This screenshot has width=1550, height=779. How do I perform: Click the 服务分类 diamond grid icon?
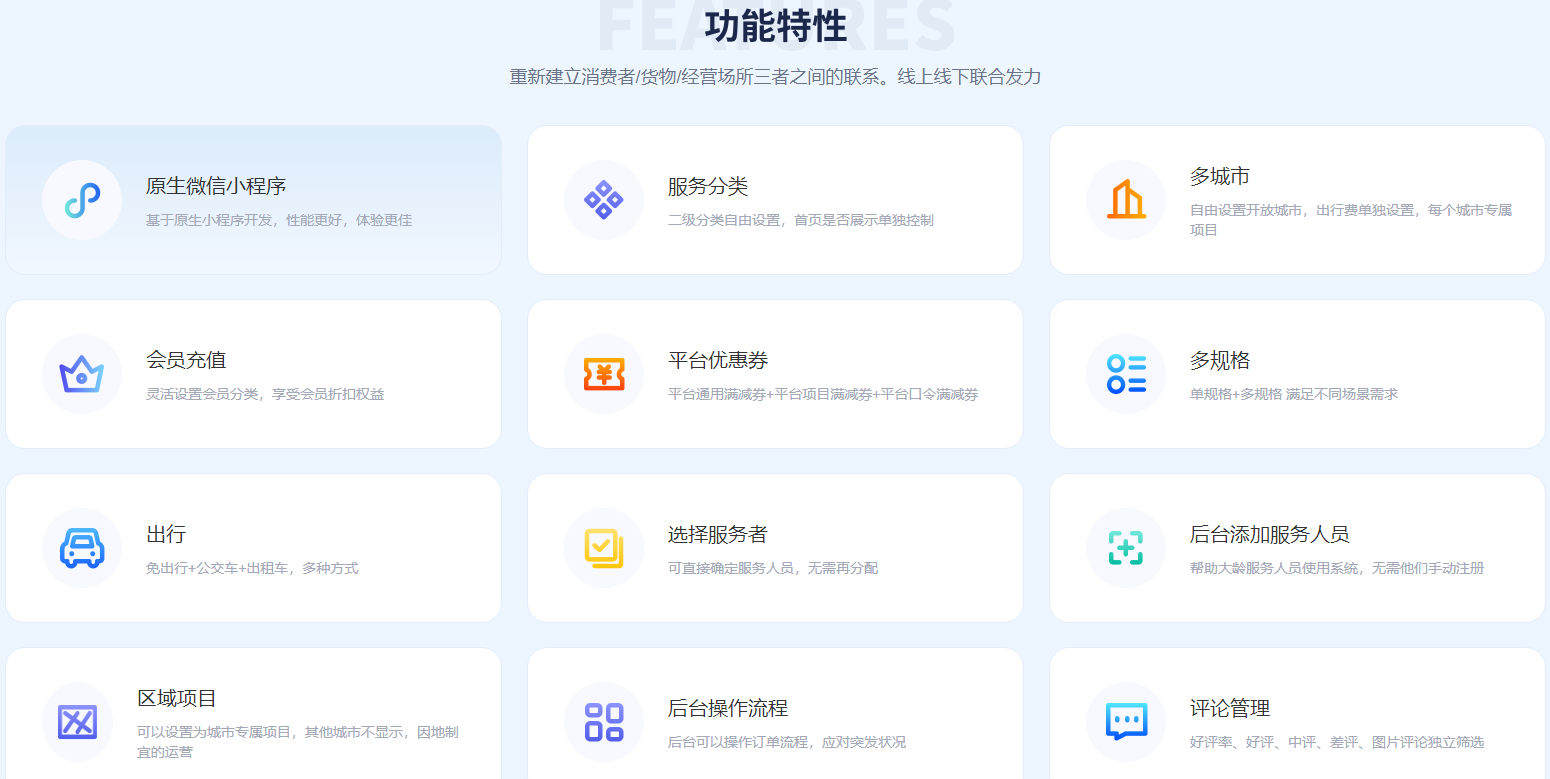point(604,200)
